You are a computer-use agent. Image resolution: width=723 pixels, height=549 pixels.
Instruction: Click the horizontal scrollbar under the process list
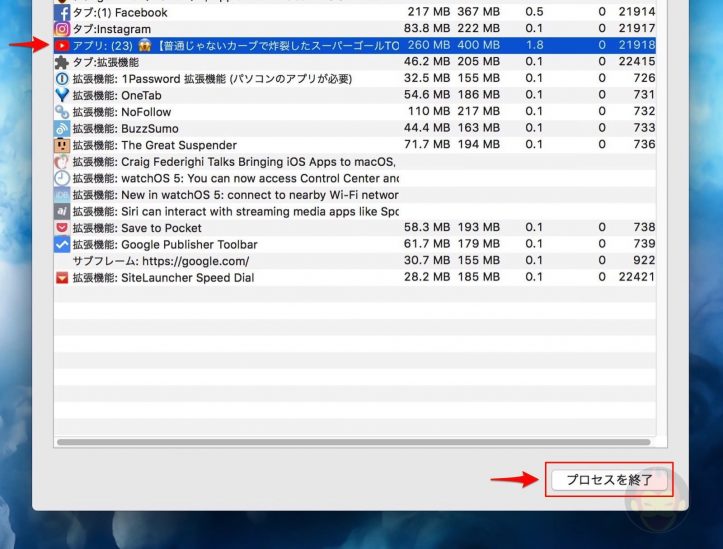click(x=354, y=443)
